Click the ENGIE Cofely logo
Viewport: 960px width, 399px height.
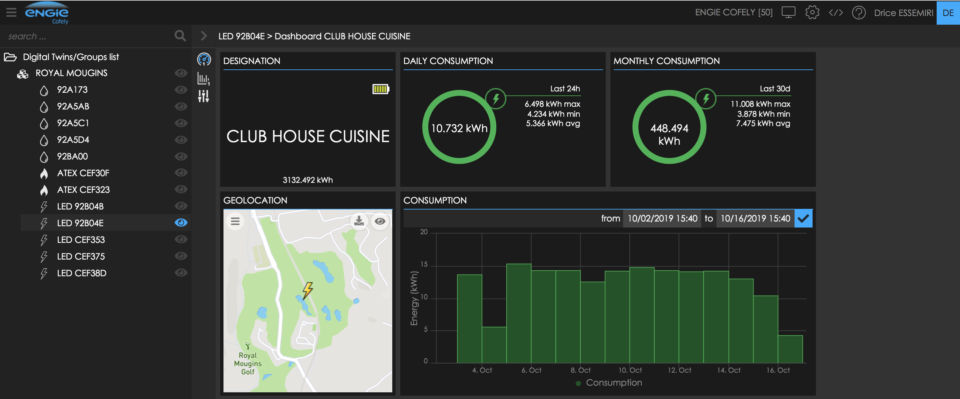coord(47,13)
